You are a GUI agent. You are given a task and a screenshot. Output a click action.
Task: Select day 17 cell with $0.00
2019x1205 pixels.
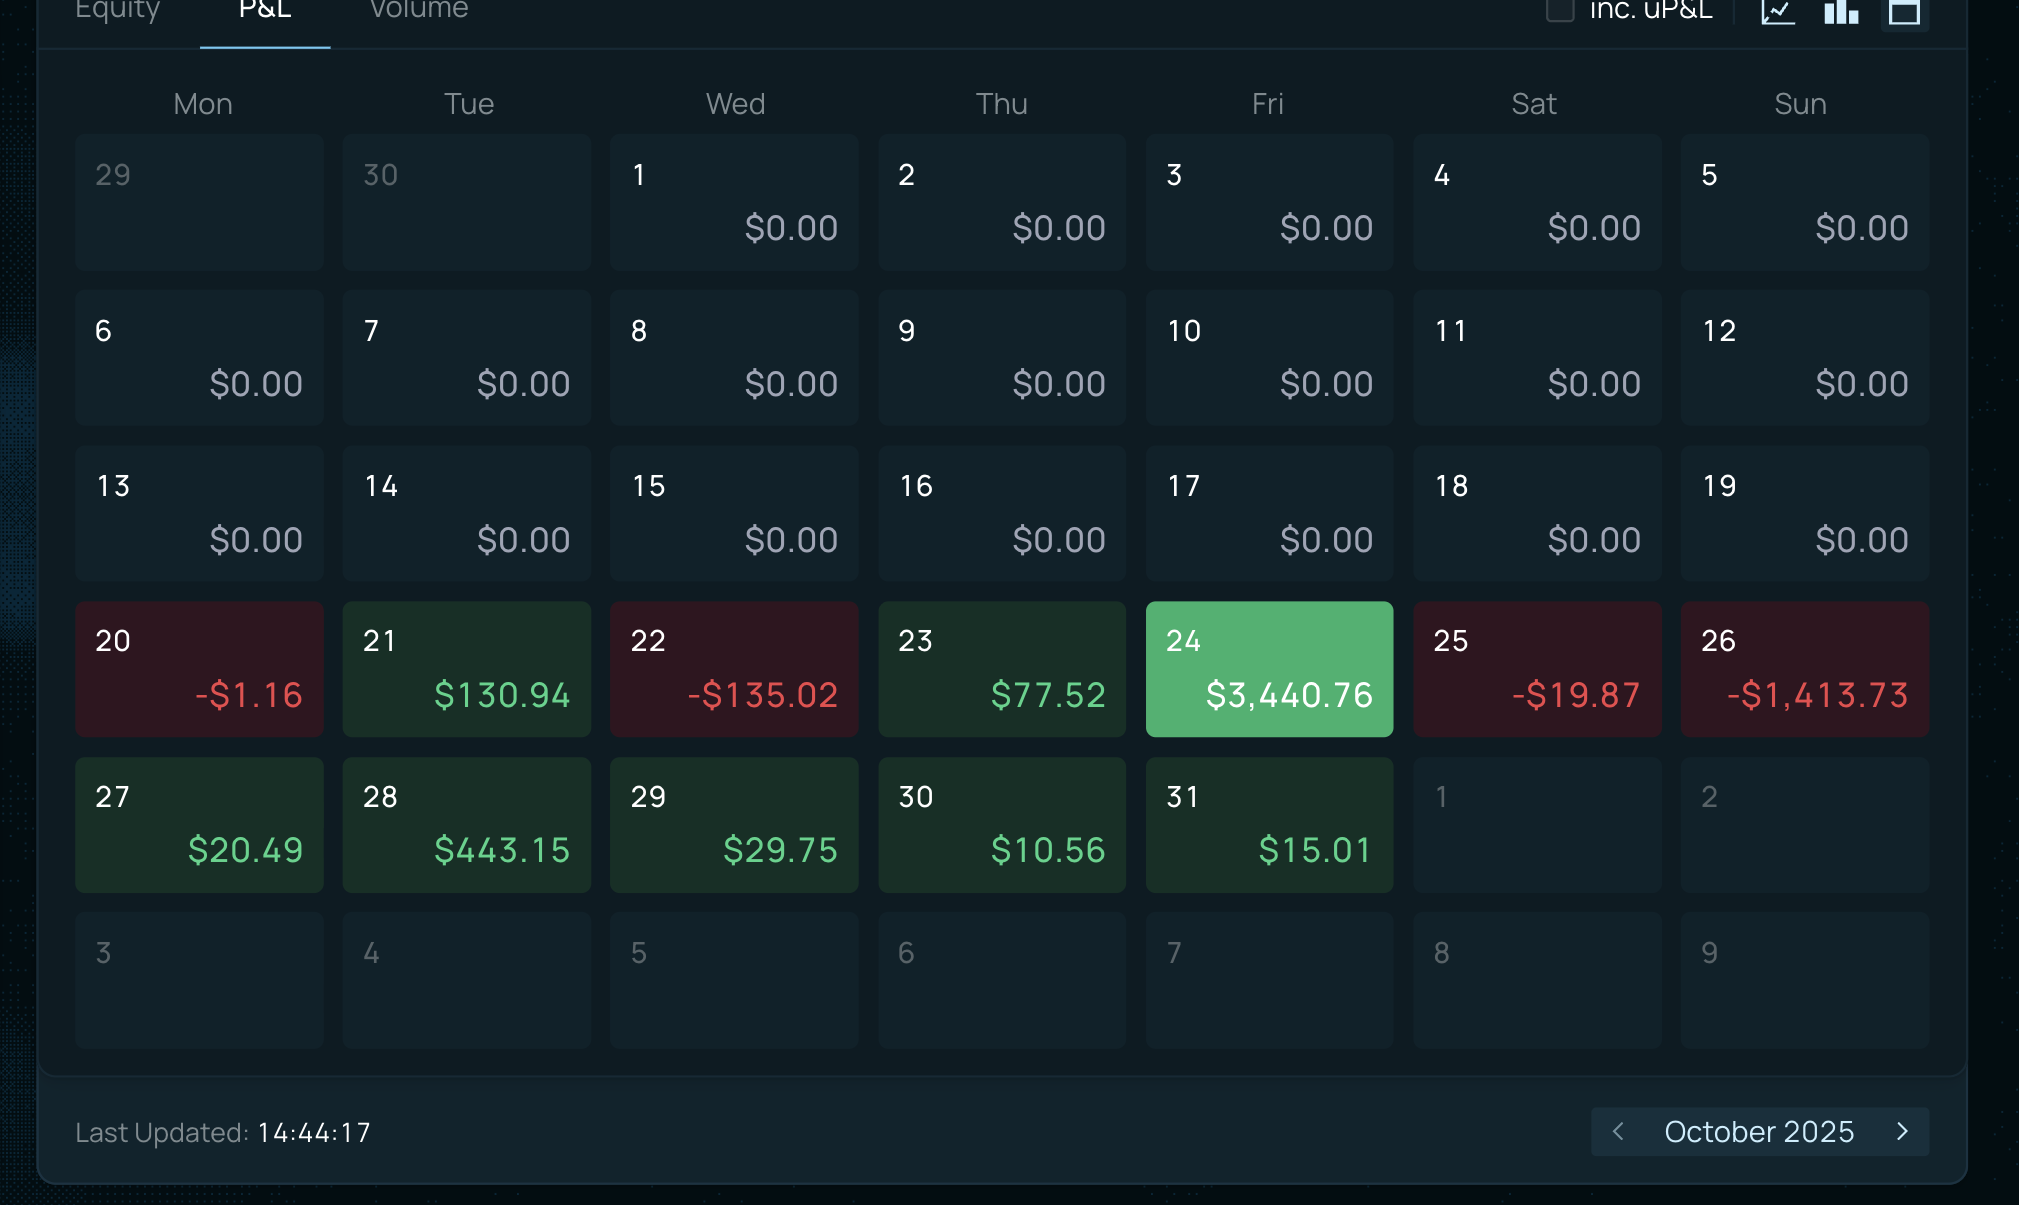click(x=1269, y=514)
